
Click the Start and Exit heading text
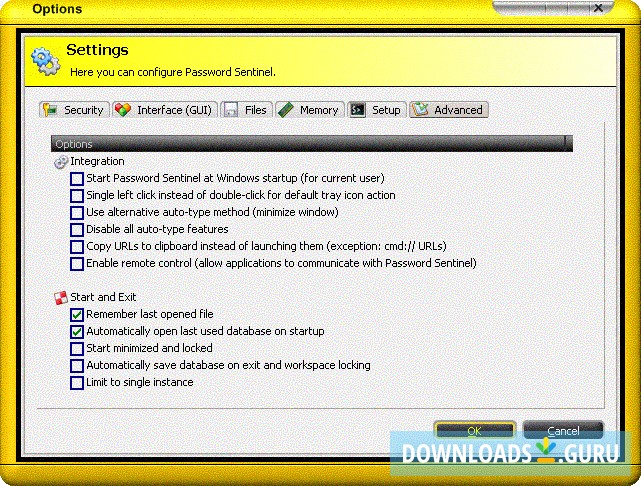coord(103,297)
